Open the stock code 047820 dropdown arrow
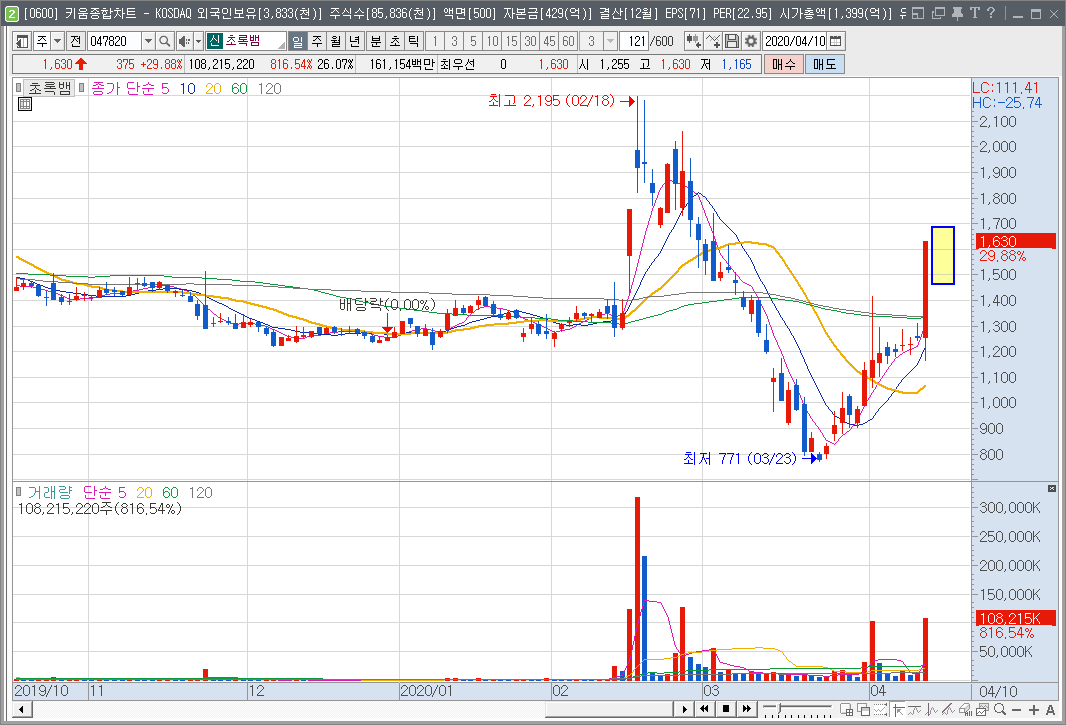 tap(148, 41)
